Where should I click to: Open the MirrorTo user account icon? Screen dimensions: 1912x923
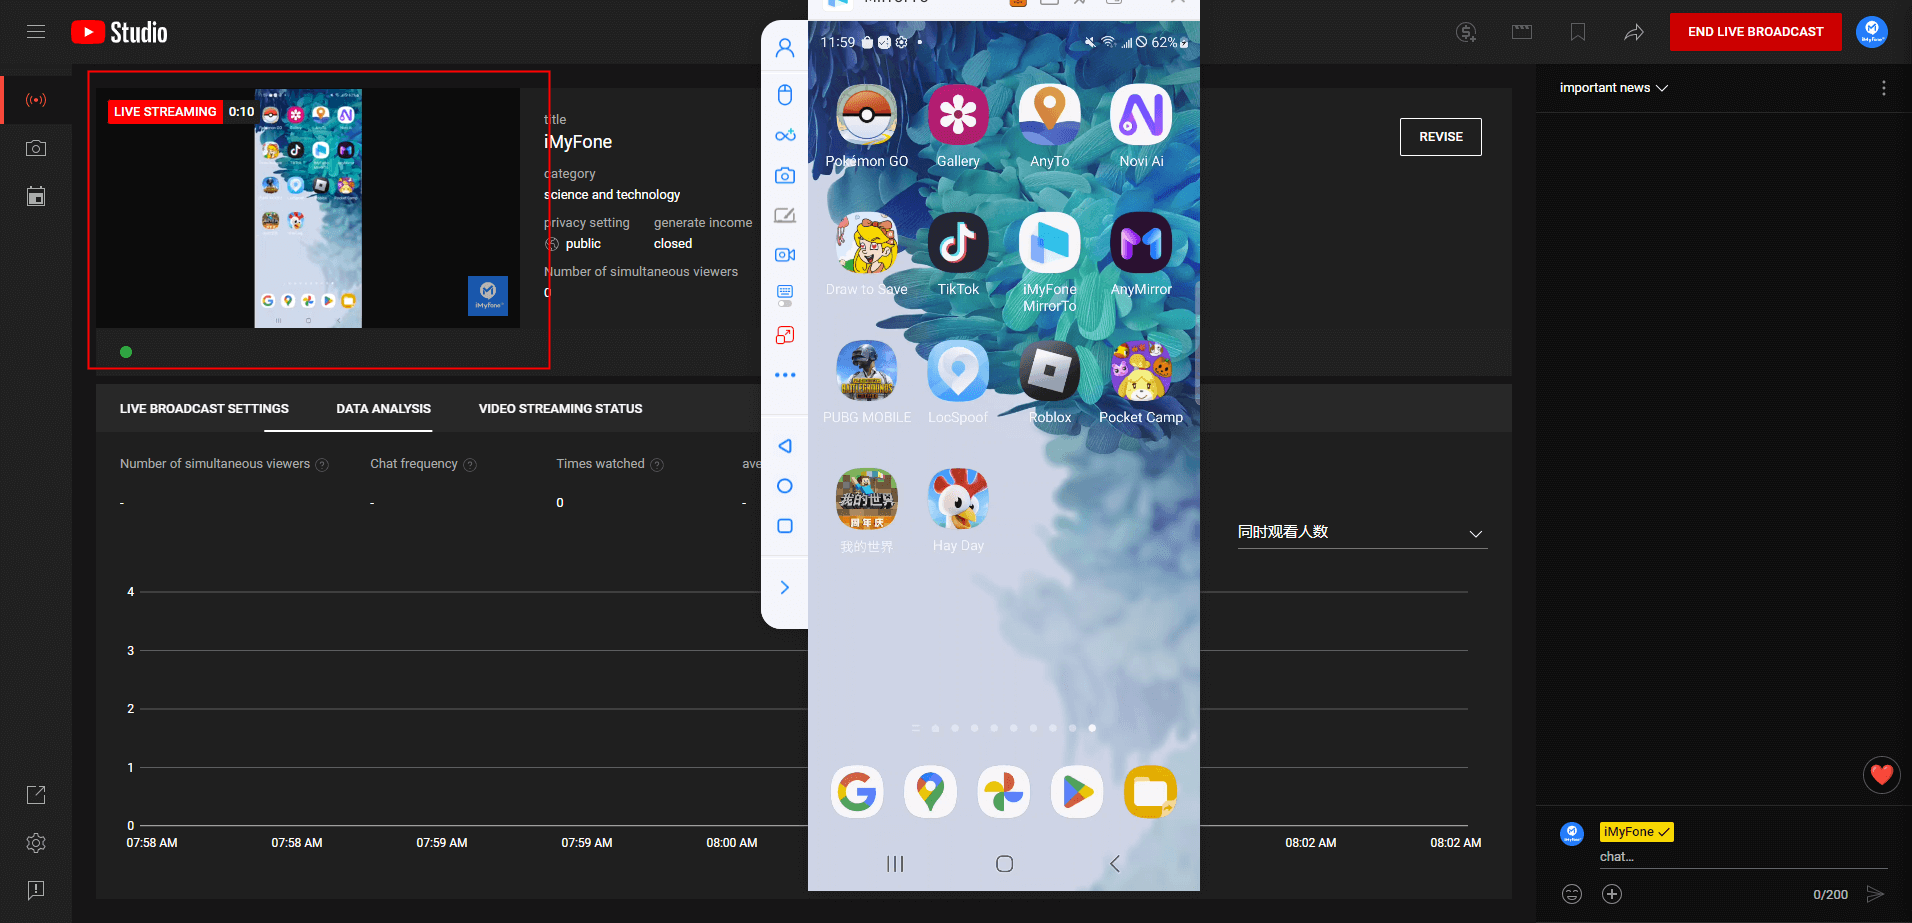coord(785,47)
